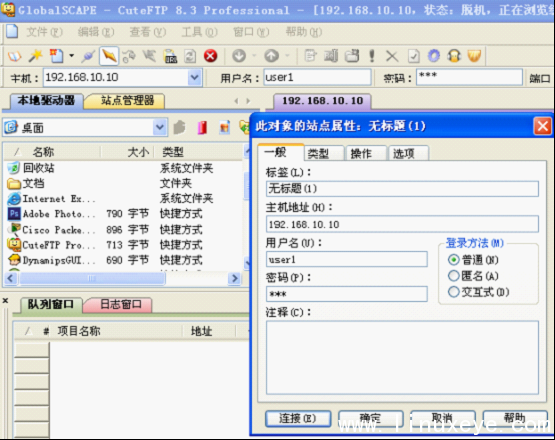Open the dropdown next to Download arrow
Screen dimensions: 555x440
click(x=254, y=56)
